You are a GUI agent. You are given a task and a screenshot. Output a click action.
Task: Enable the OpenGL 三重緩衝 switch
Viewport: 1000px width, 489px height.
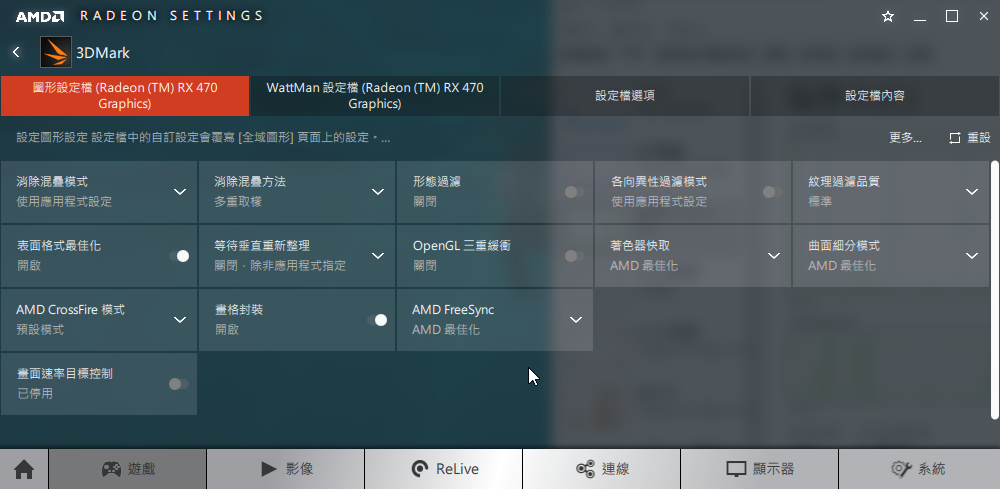pyautogui.click(x=575, y=256)
